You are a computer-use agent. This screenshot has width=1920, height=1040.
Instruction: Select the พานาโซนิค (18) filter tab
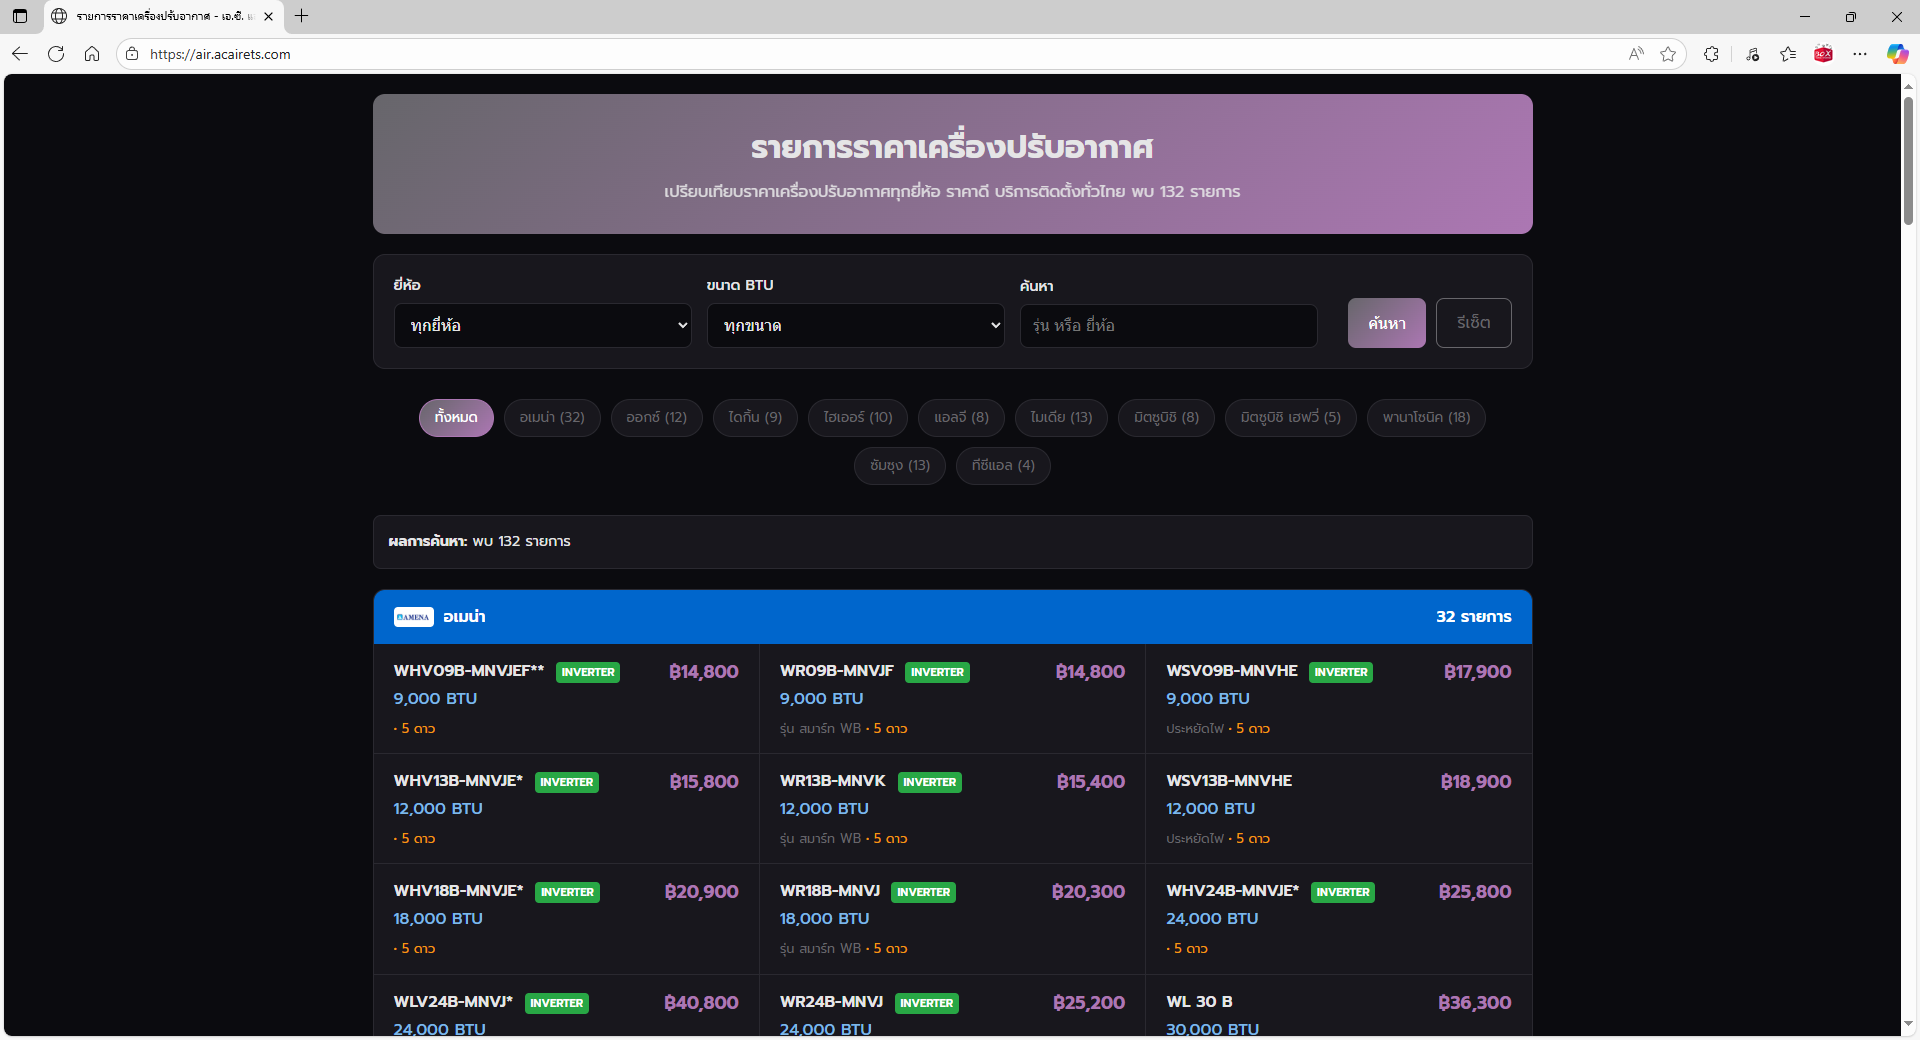point(1426,418)
